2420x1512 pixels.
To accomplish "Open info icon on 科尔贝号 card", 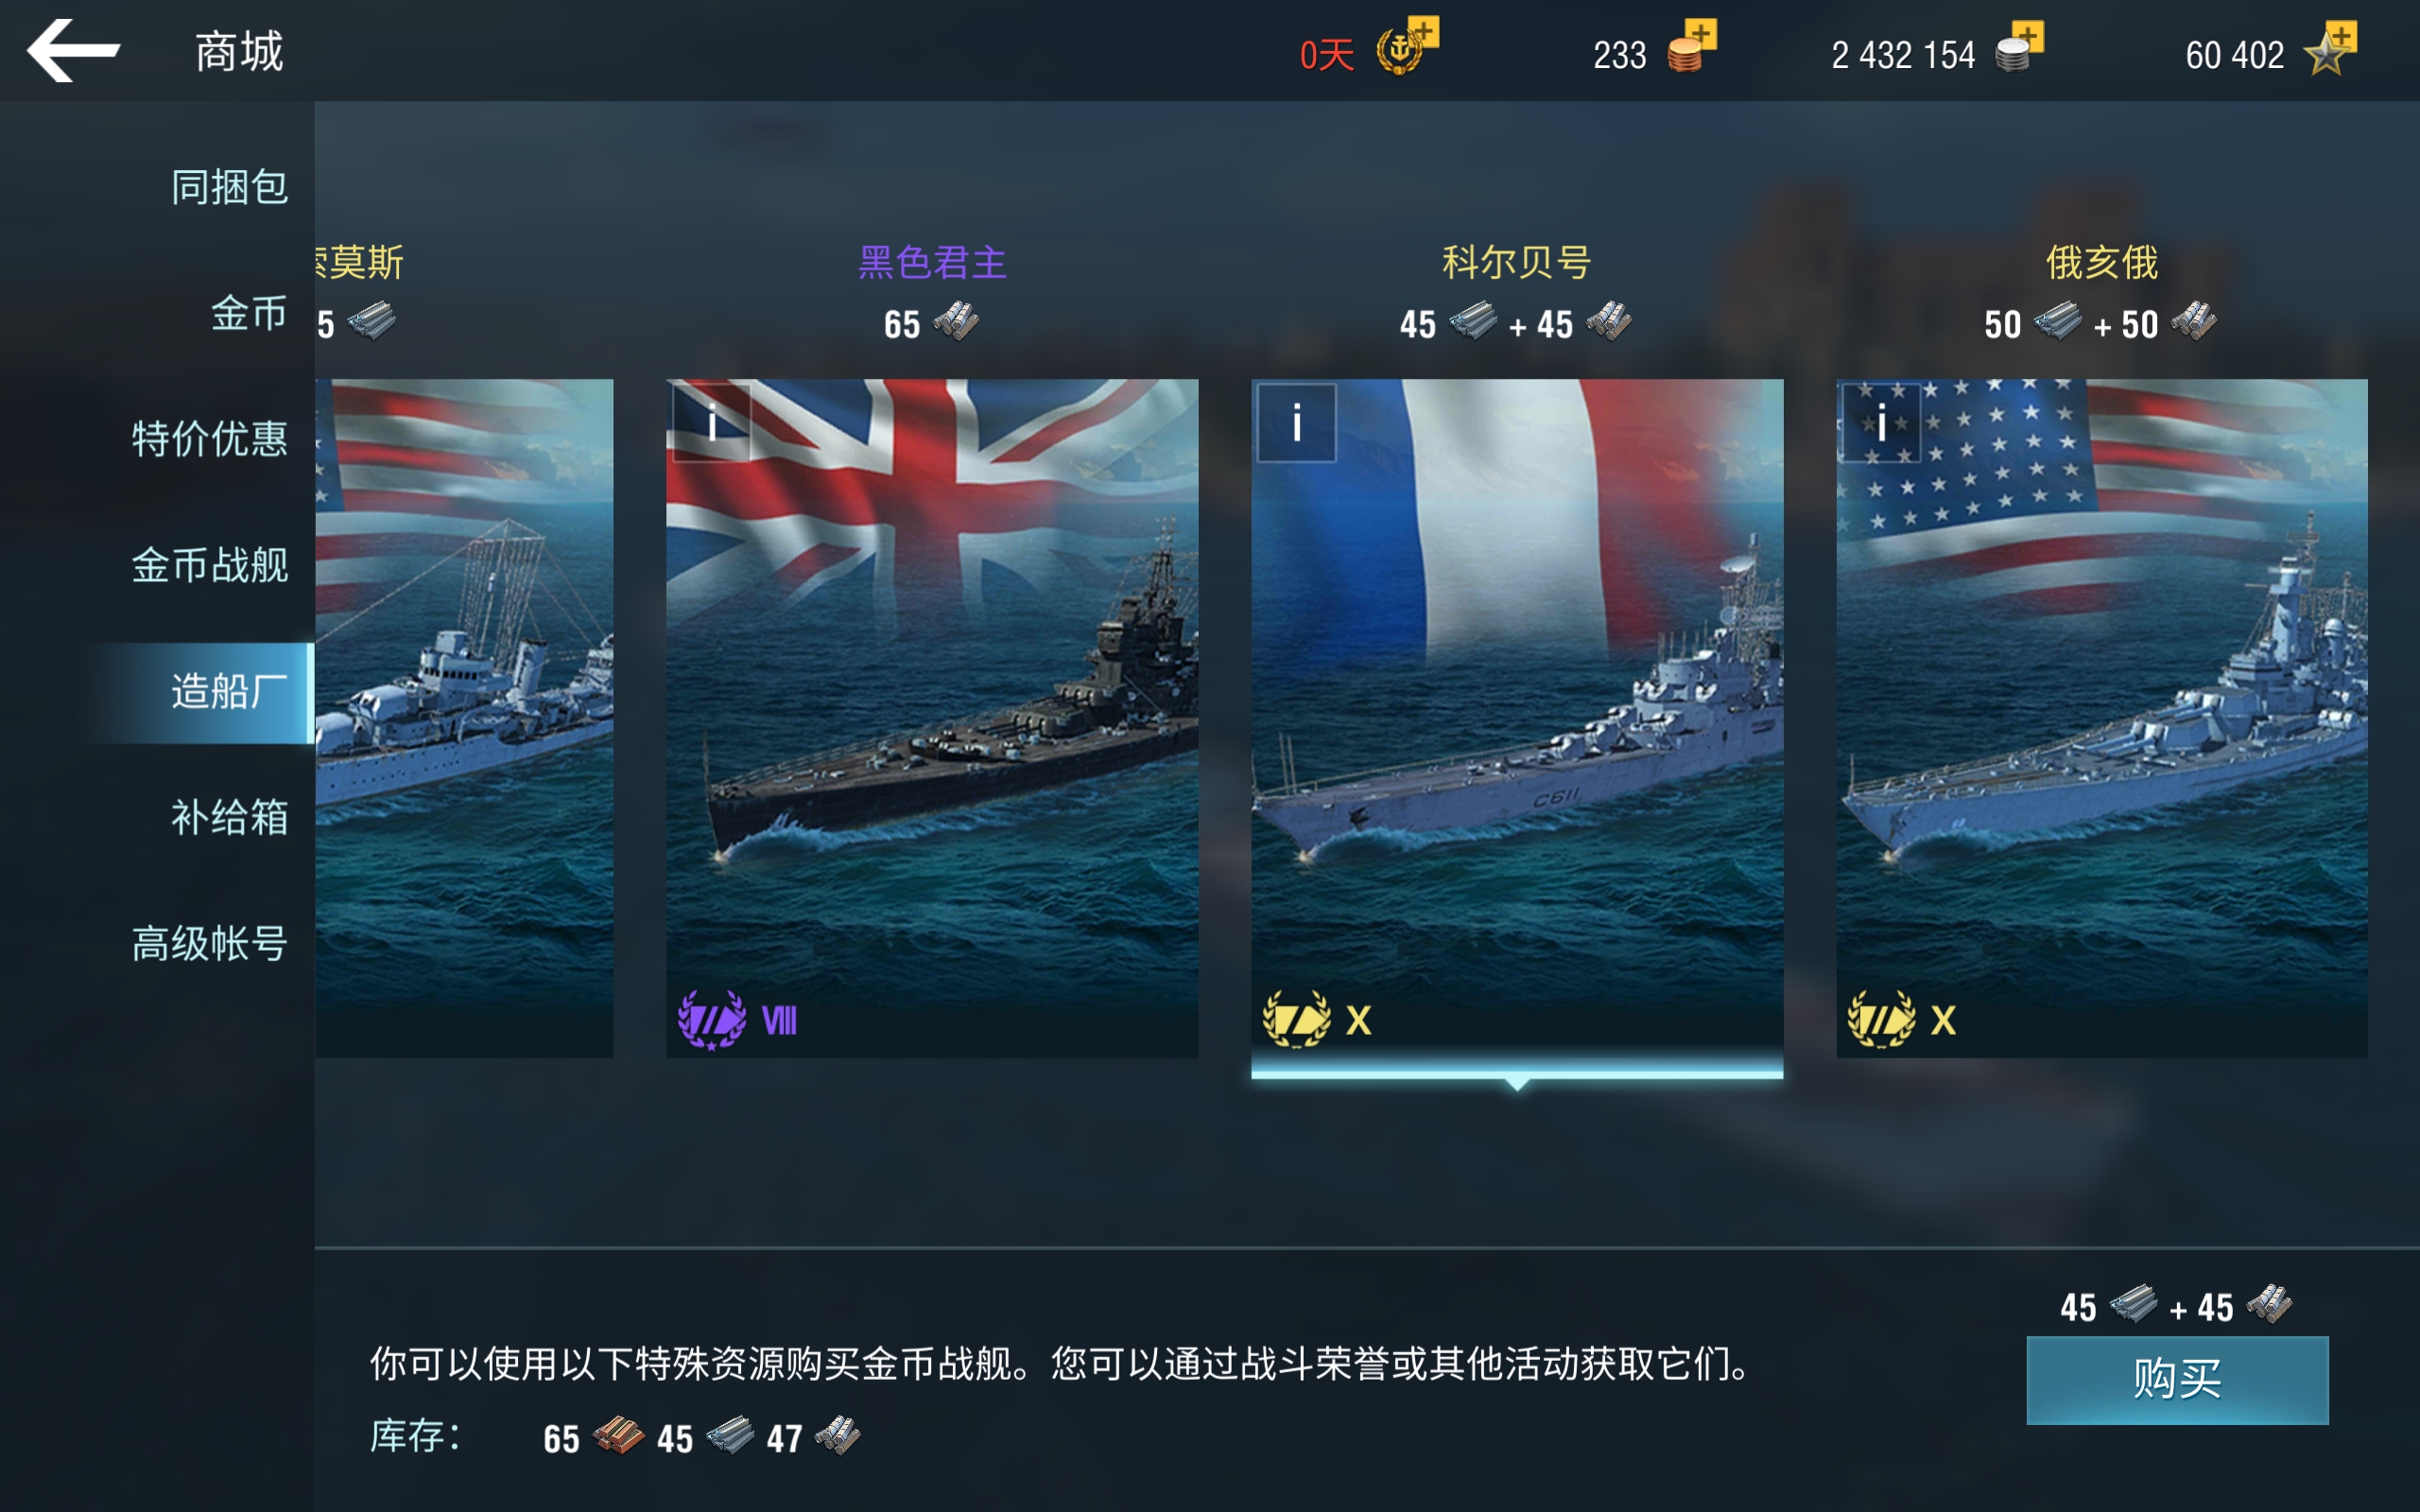I will tap(1296, 423).
